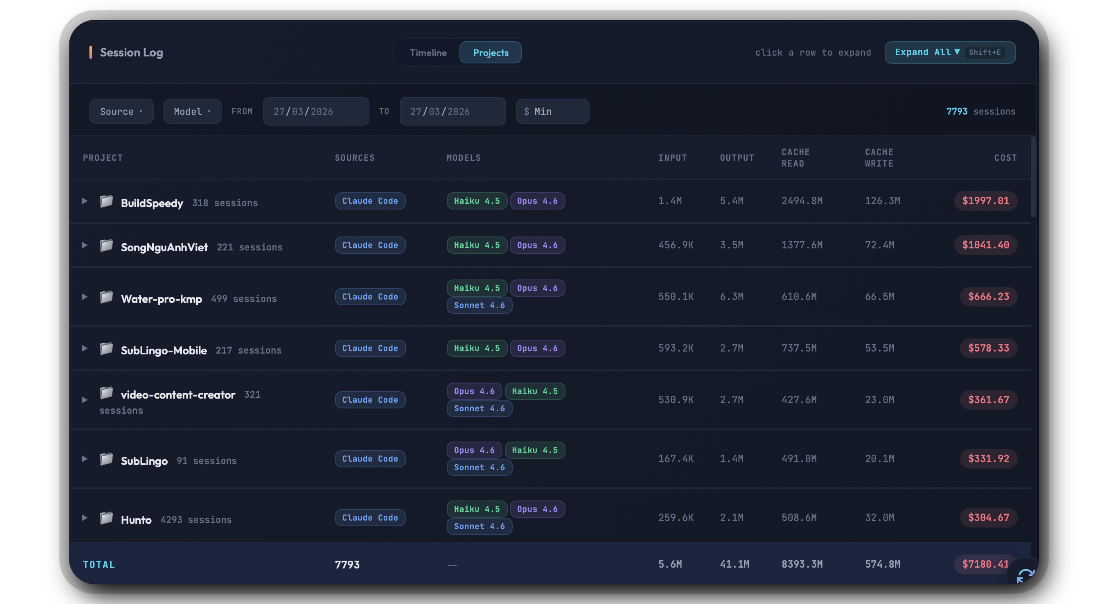
Task: Click Sonnet 4.6 badge in Hunto row
Action: point(480,526)
